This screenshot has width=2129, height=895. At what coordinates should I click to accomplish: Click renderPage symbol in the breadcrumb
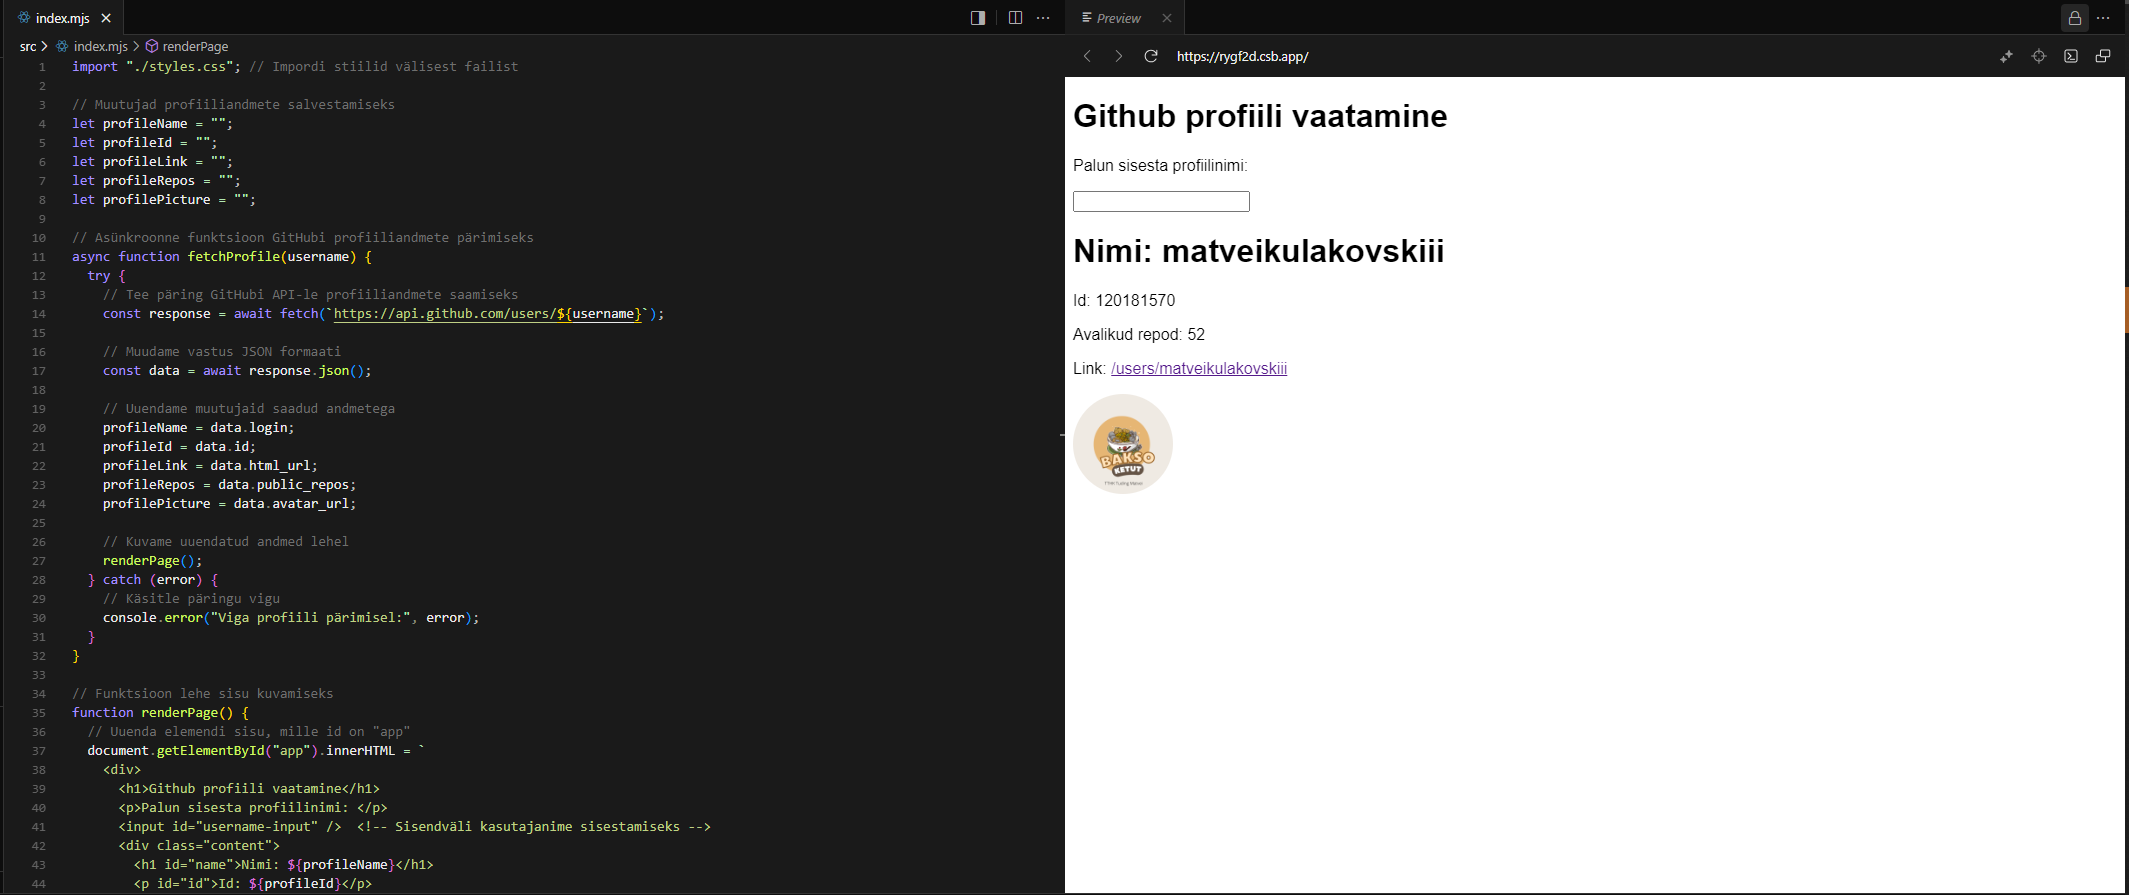(x=195, y=46)
